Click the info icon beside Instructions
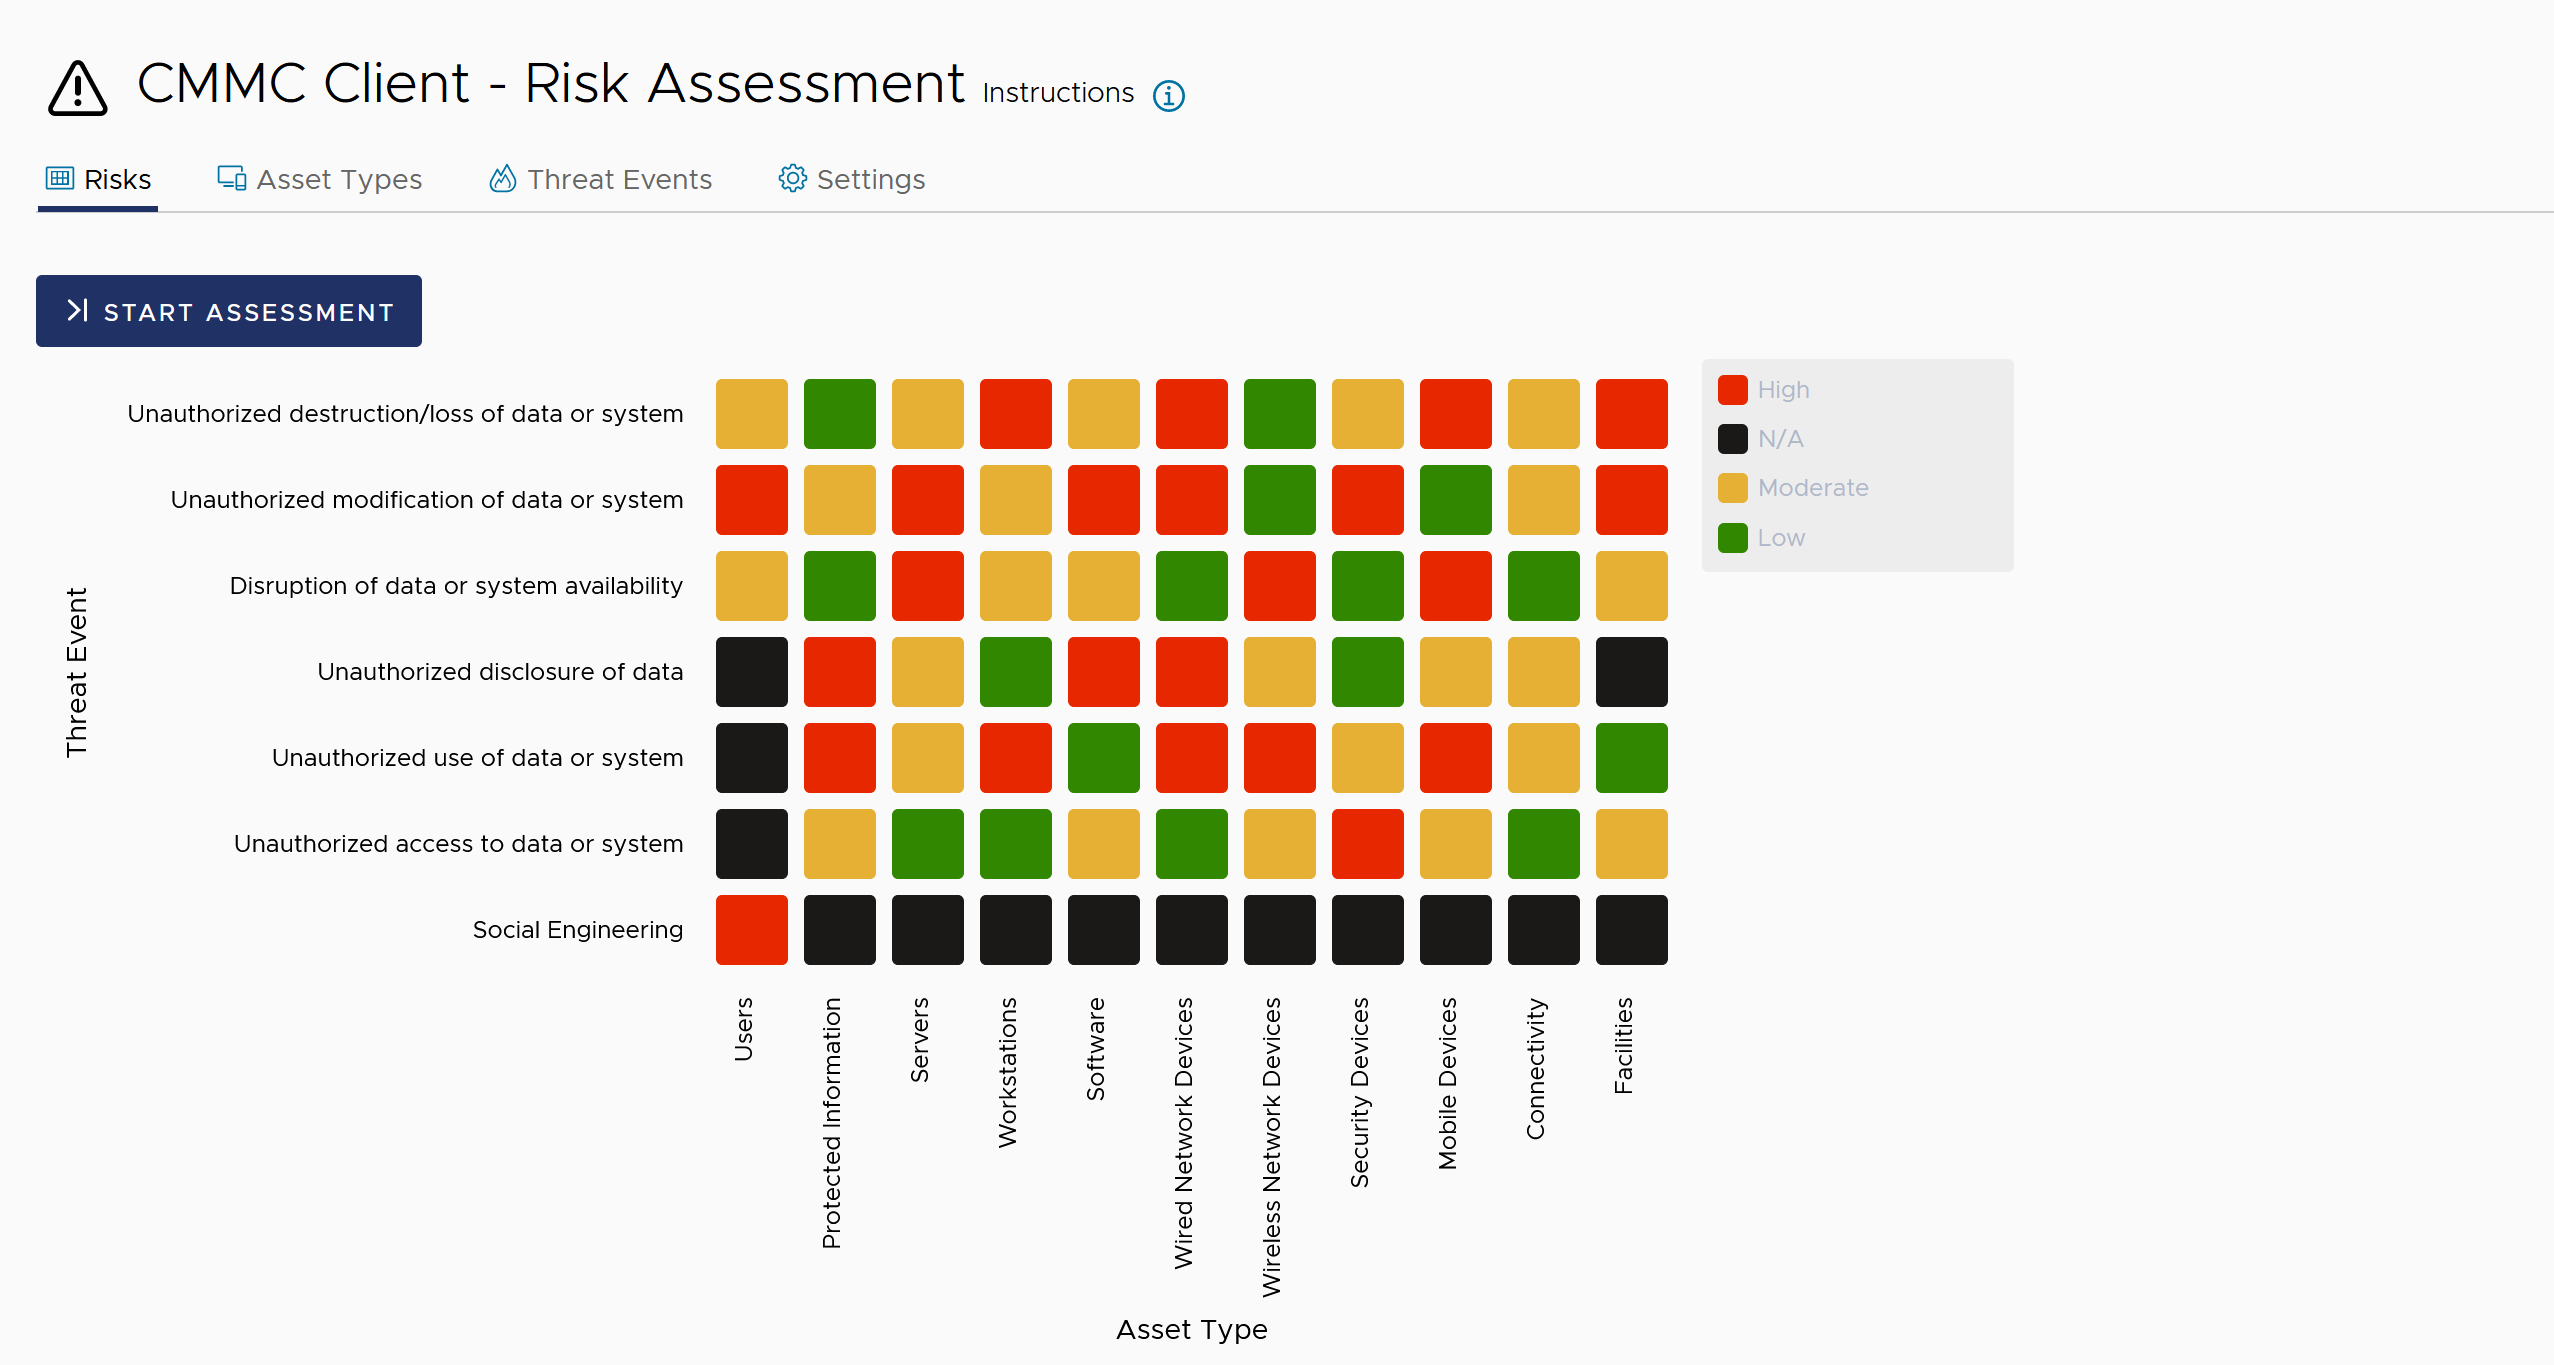The image size is (2554, 1365). point(1168,95)
